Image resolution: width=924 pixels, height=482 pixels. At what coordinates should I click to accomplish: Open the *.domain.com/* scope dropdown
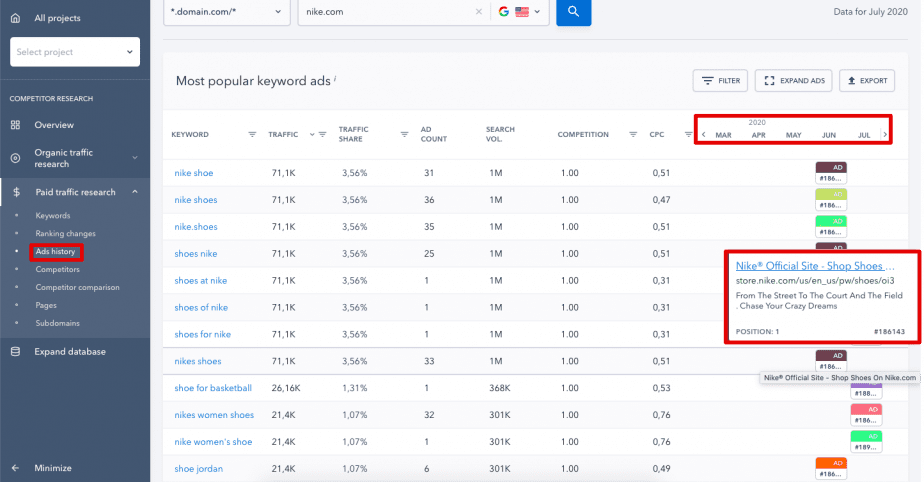tap(226, 12)
